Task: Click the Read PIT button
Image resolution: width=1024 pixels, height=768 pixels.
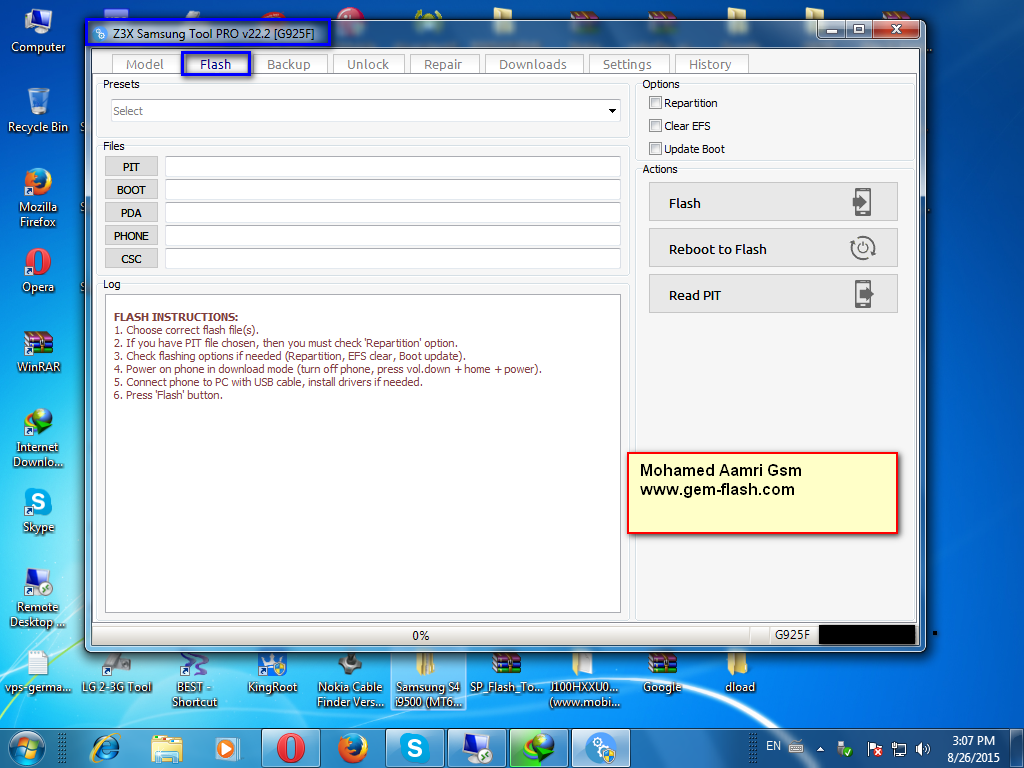Action: [773, 293]
